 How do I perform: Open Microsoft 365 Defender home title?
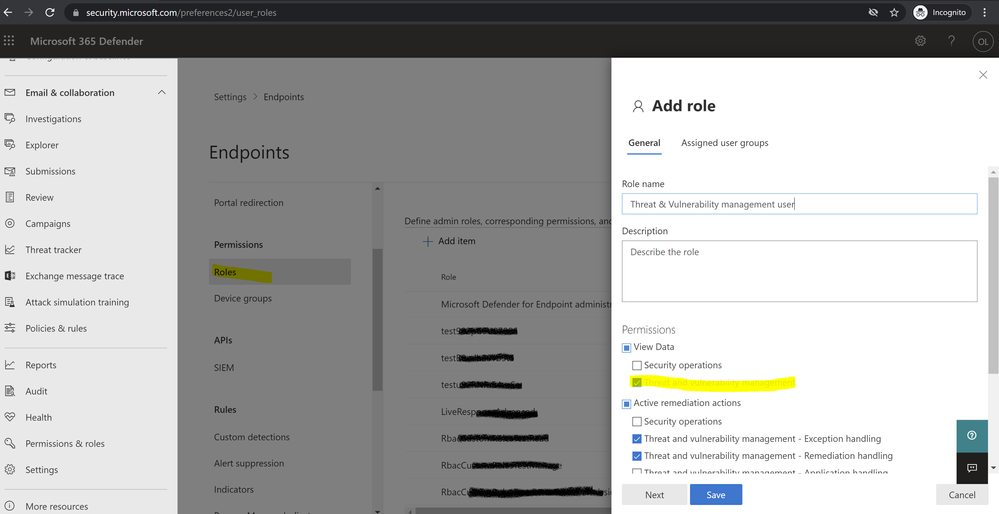87,41
